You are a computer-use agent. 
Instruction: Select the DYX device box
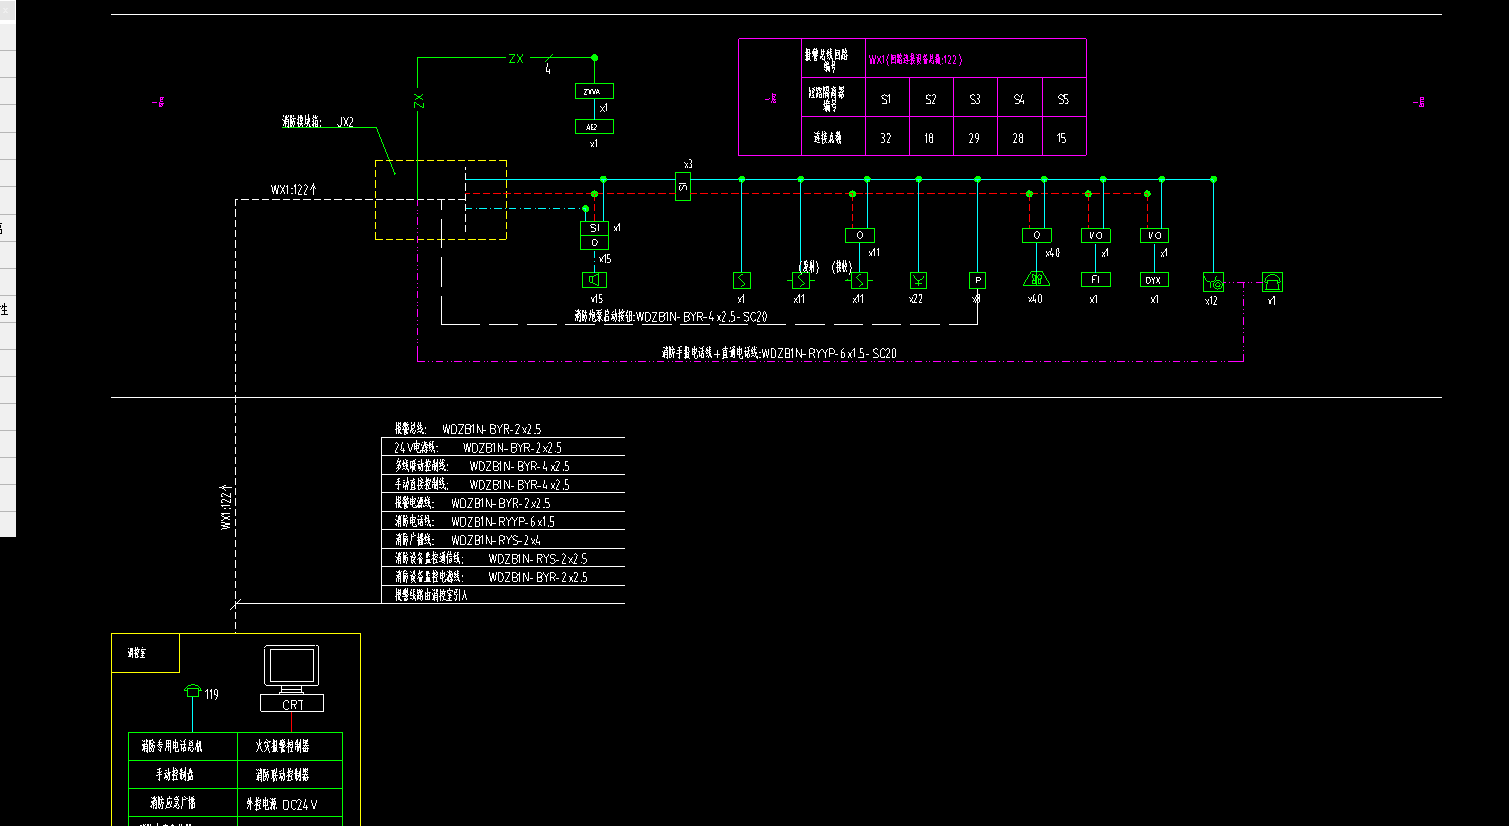coord(1153,280)
